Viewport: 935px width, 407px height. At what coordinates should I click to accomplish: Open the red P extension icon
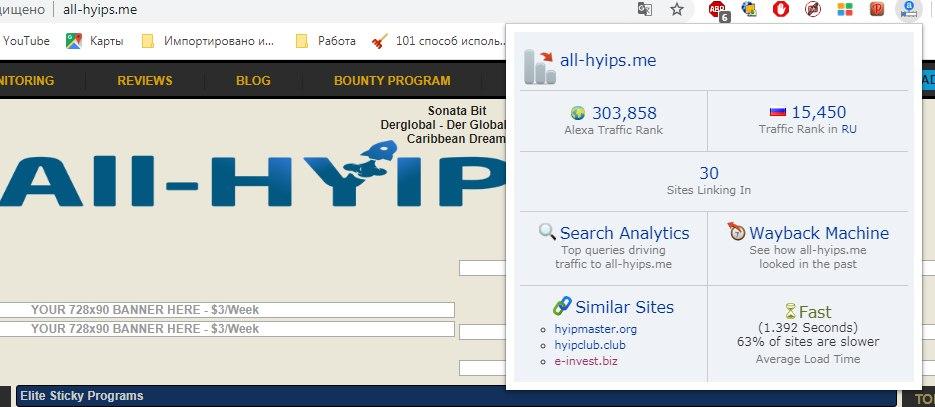876,9
